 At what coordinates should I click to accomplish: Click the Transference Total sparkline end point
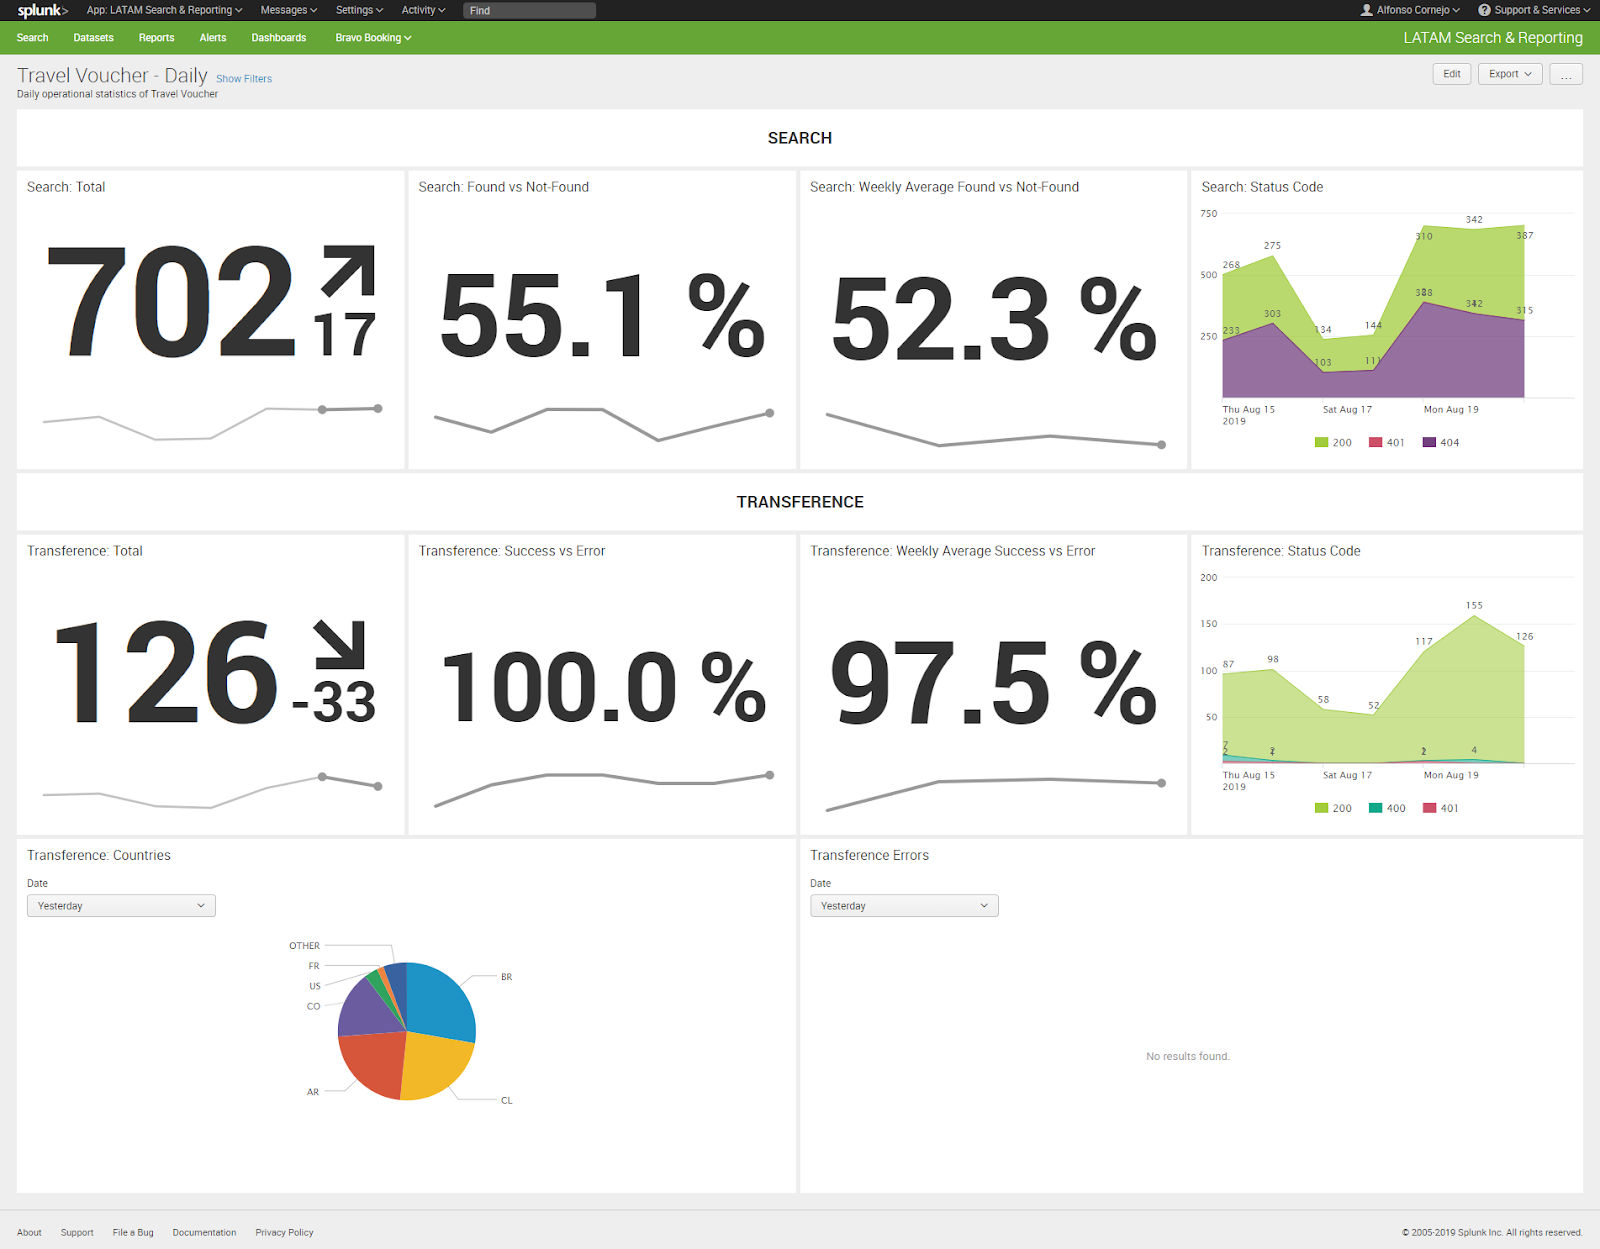pyautogui.click(x=378, y=786)
